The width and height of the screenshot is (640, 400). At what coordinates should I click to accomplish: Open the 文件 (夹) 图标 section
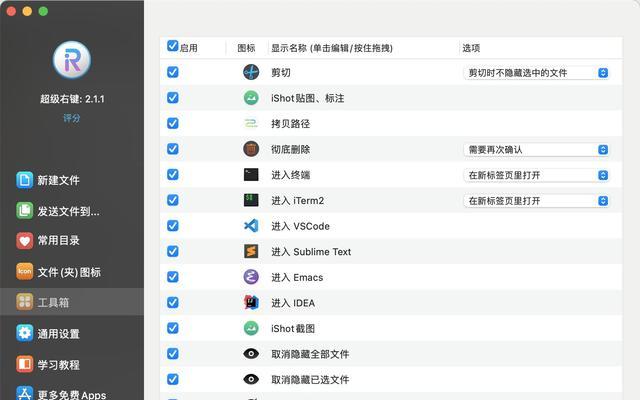72,271
